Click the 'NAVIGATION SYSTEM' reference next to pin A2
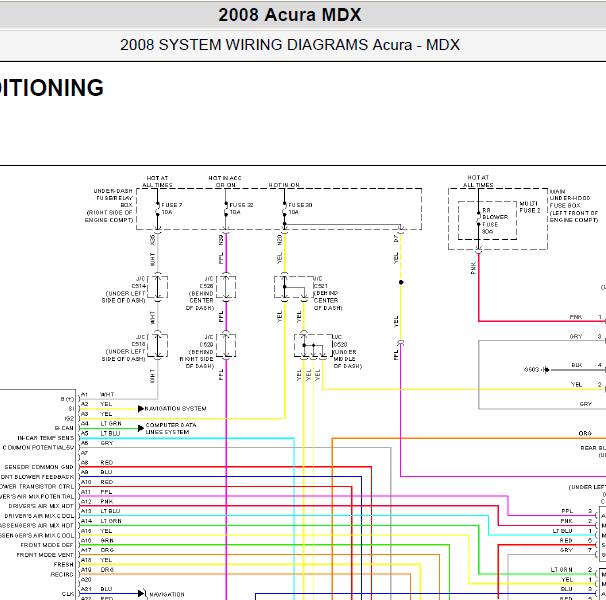The image size is (606, 600). pyautogui.click(x=175, y=409)
